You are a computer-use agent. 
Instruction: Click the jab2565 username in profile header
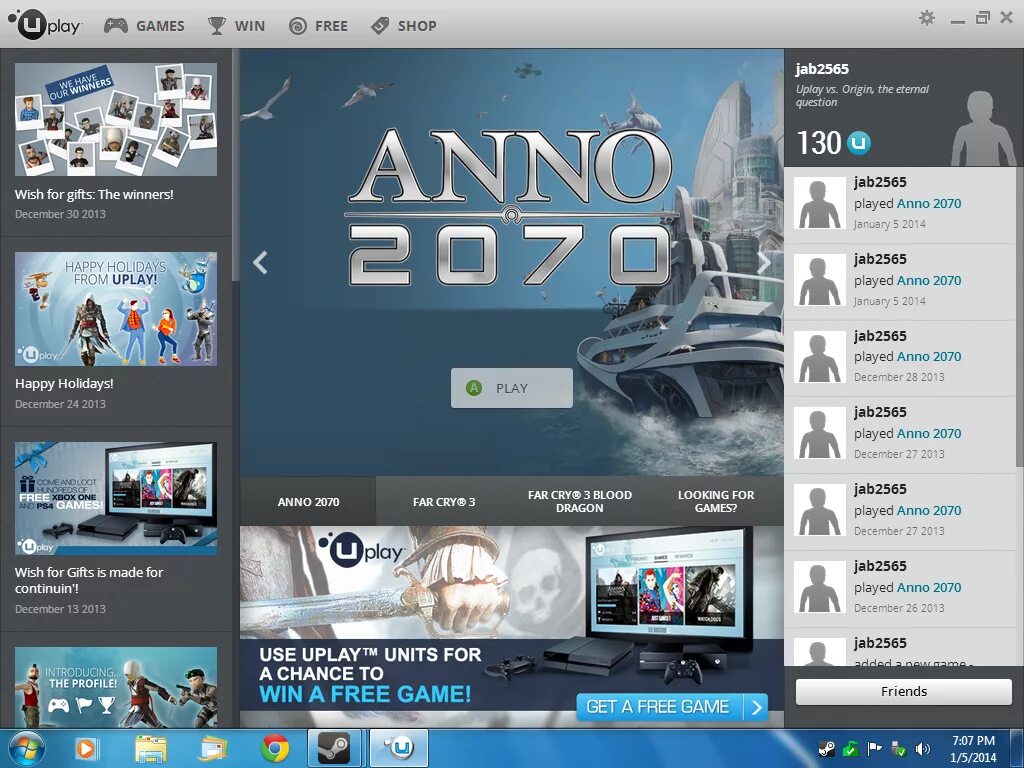pyautogui.click(x=822, y=69)
